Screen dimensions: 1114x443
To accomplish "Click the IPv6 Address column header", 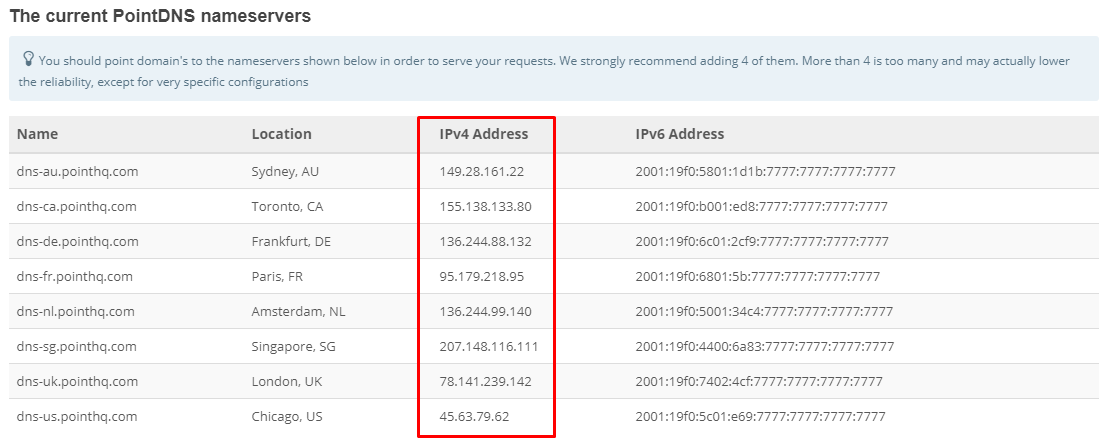I will 680,133.
